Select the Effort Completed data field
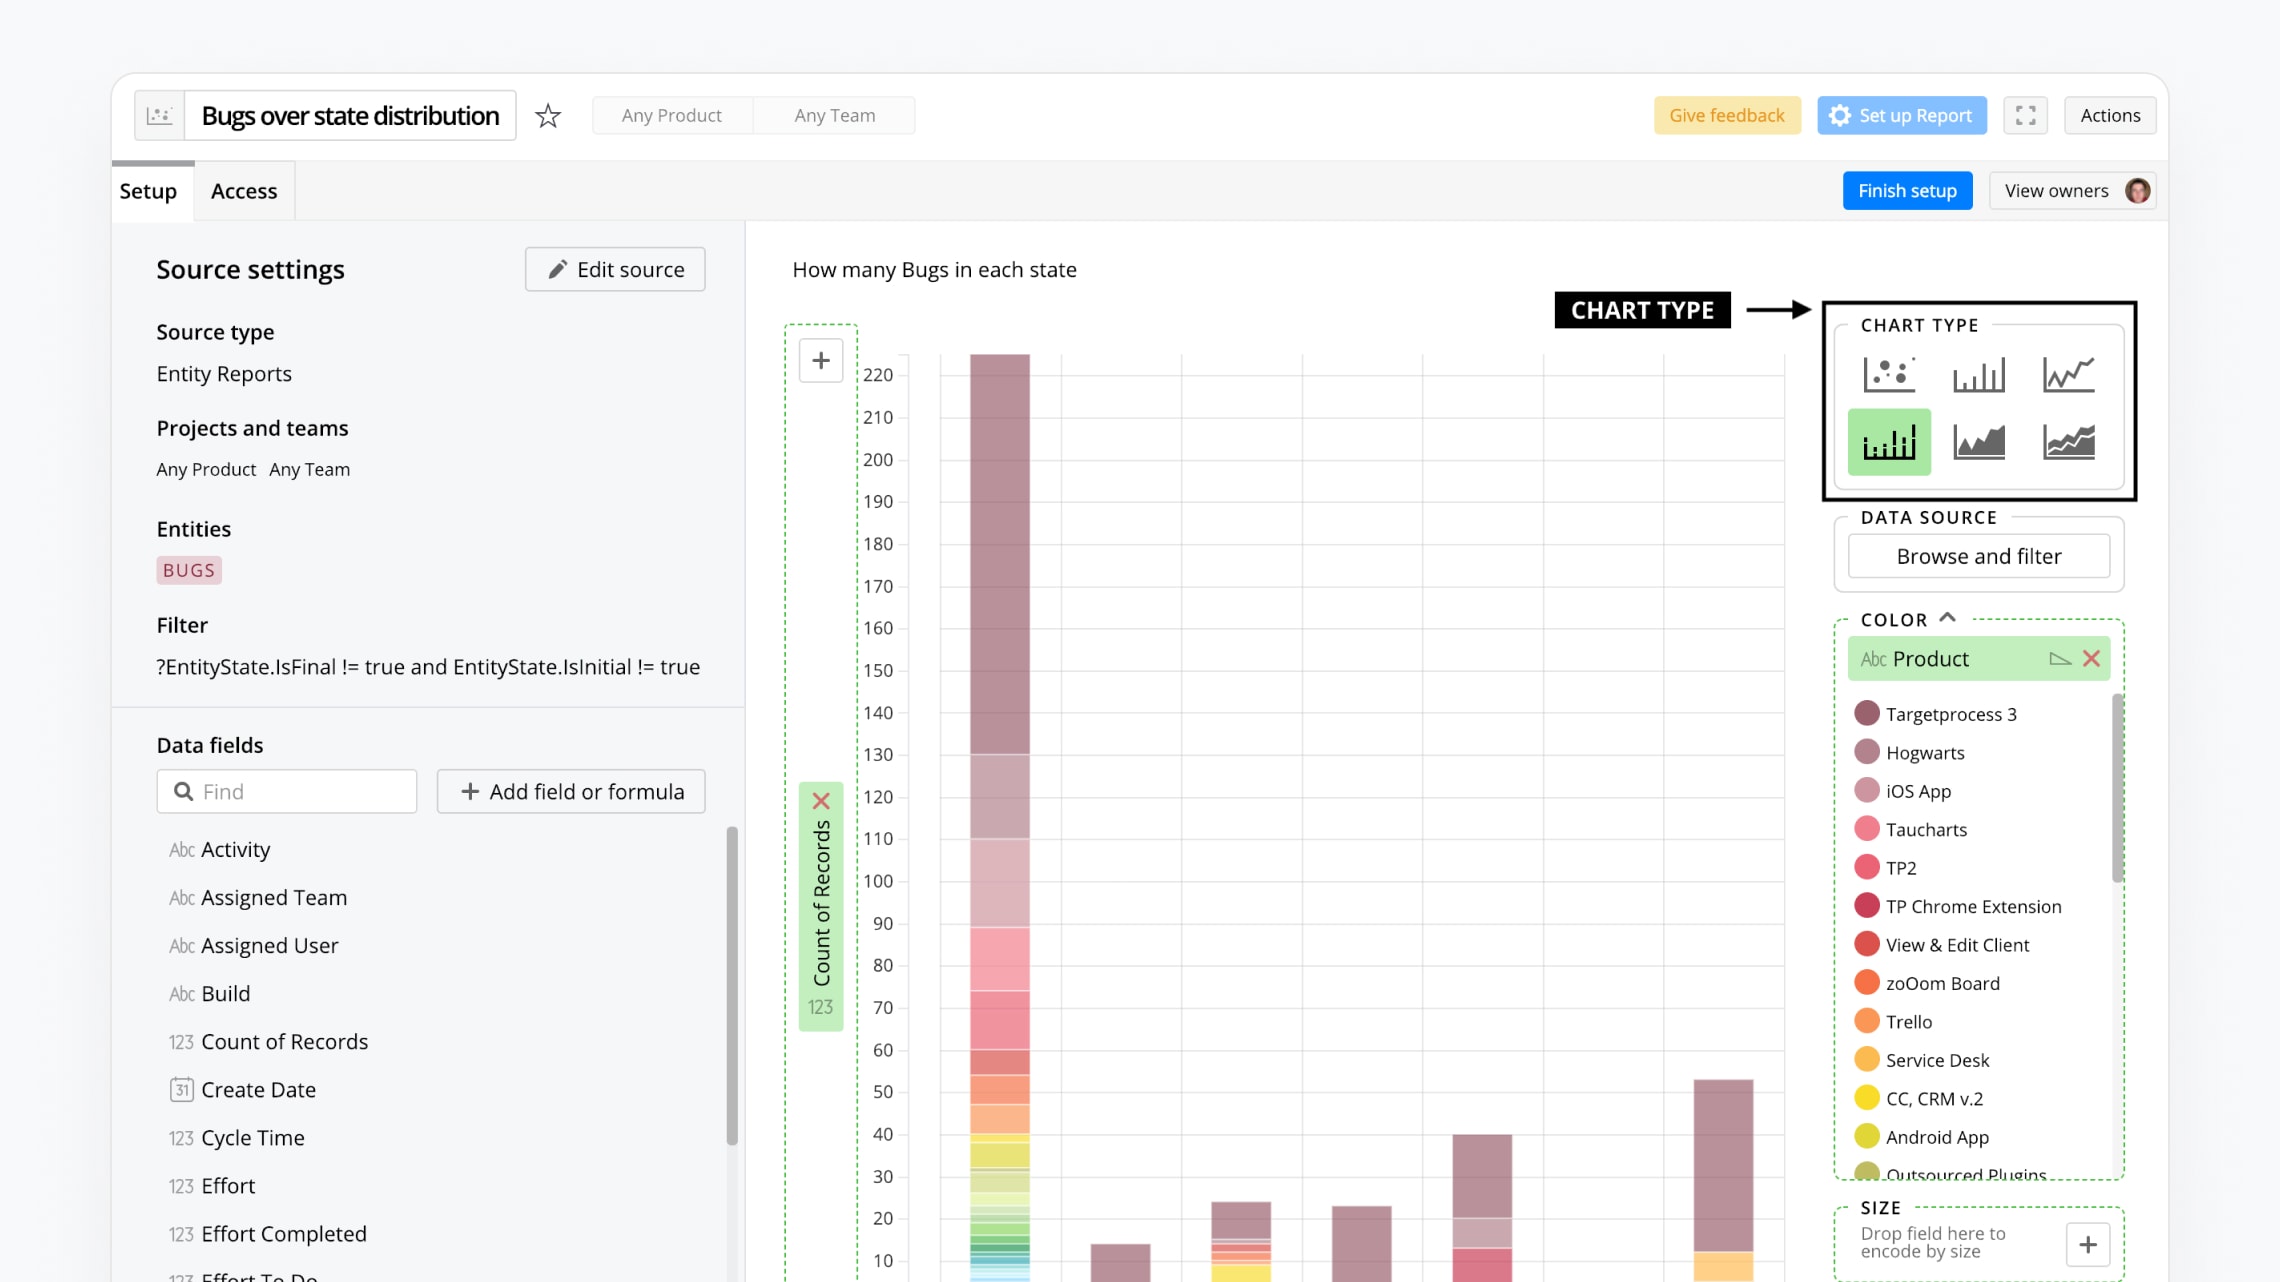 point(283,1233)
